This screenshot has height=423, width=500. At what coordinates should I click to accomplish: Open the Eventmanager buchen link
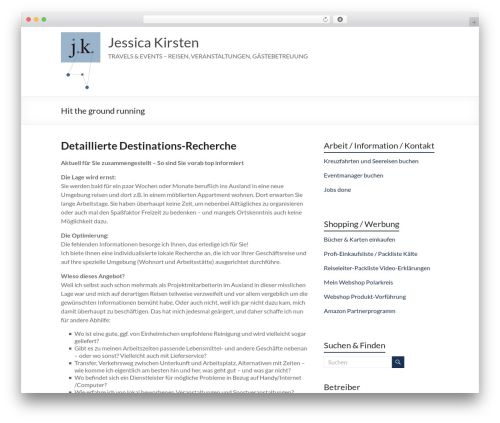click(353, 176)
